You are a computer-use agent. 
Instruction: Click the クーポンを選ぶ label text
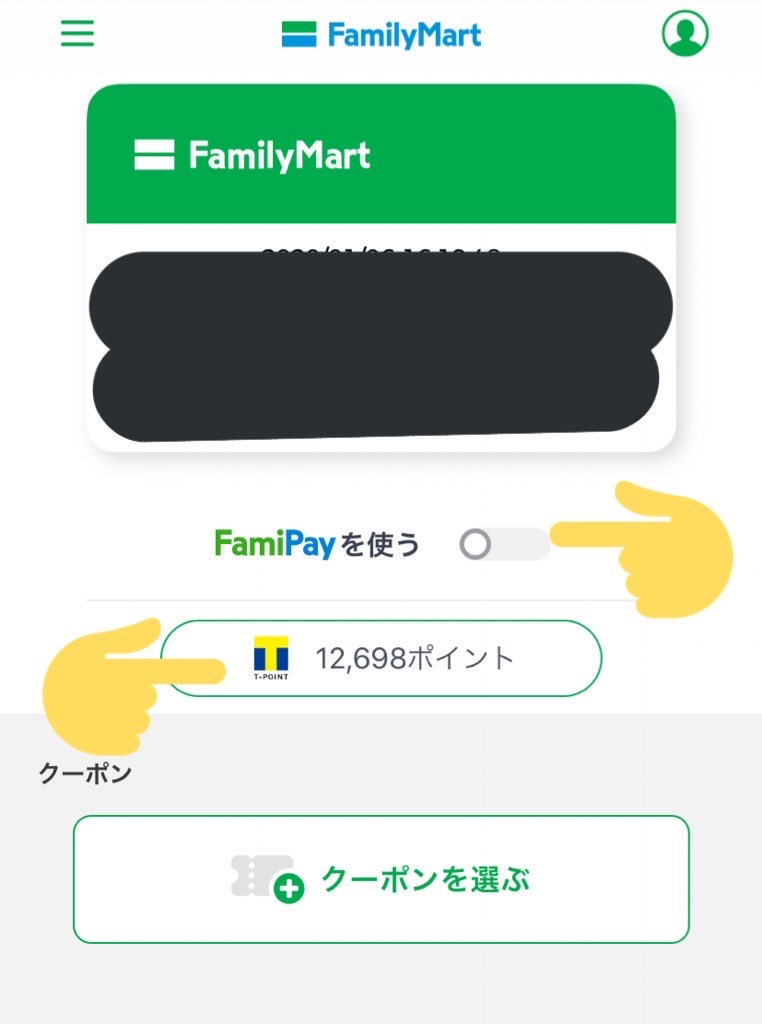point(426,879)
